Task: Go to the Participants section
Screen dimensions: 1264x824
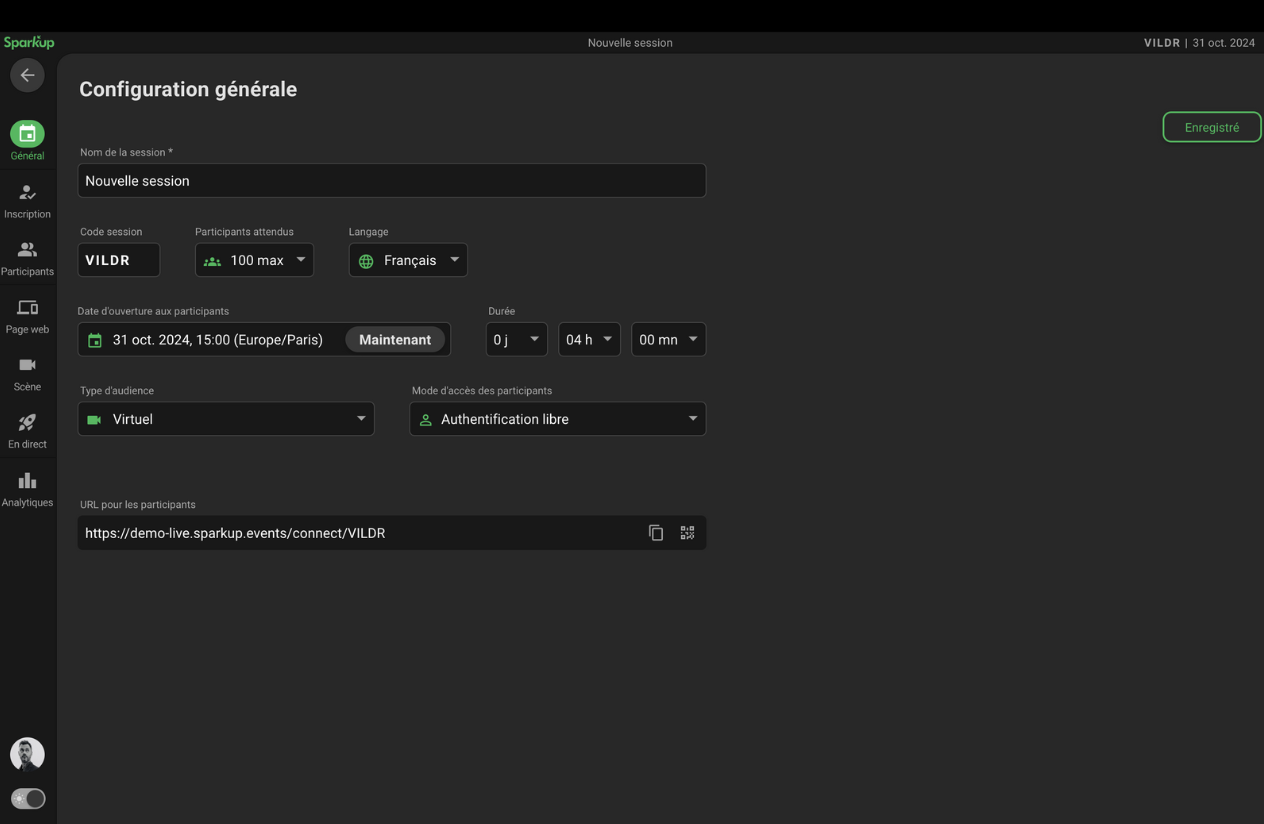Action: 27,256
